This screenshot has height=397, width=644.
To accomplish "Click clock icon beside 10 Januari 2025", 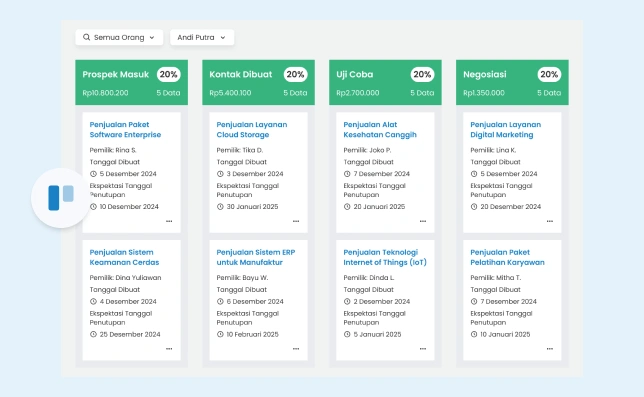I will pos(474,334).
